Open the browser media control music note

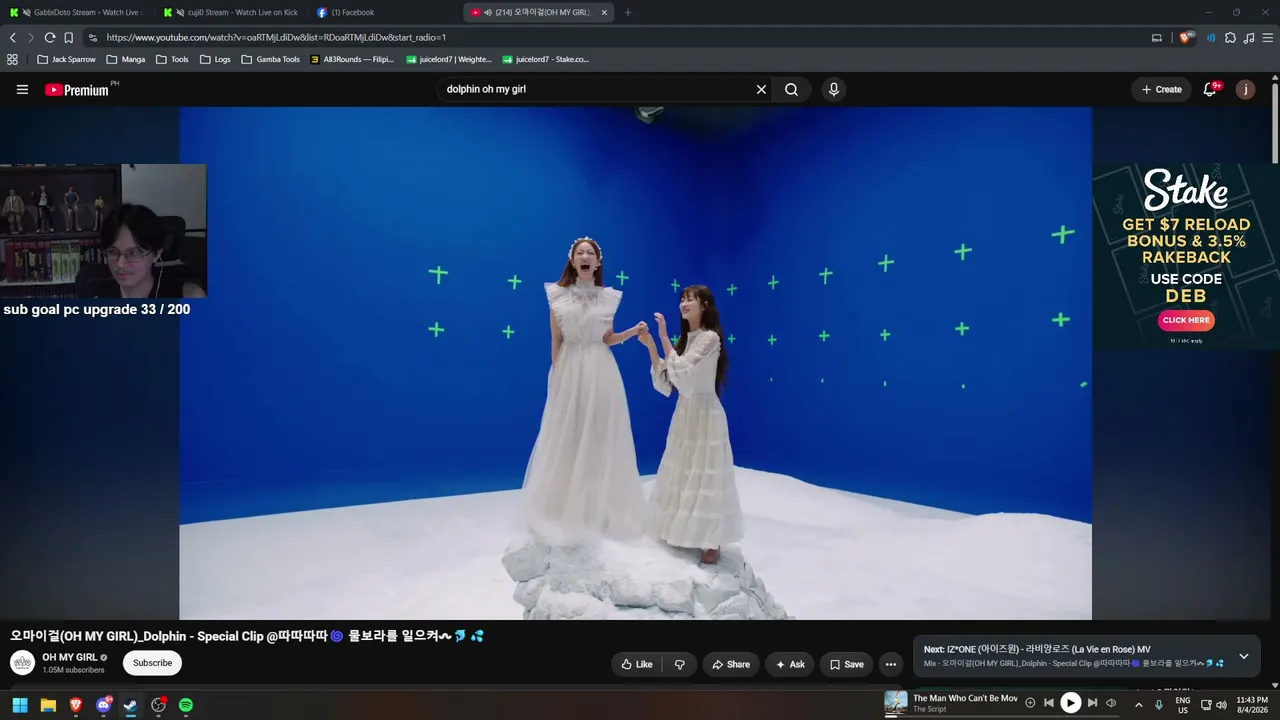pyautogui.click(x=1248, y=37)
